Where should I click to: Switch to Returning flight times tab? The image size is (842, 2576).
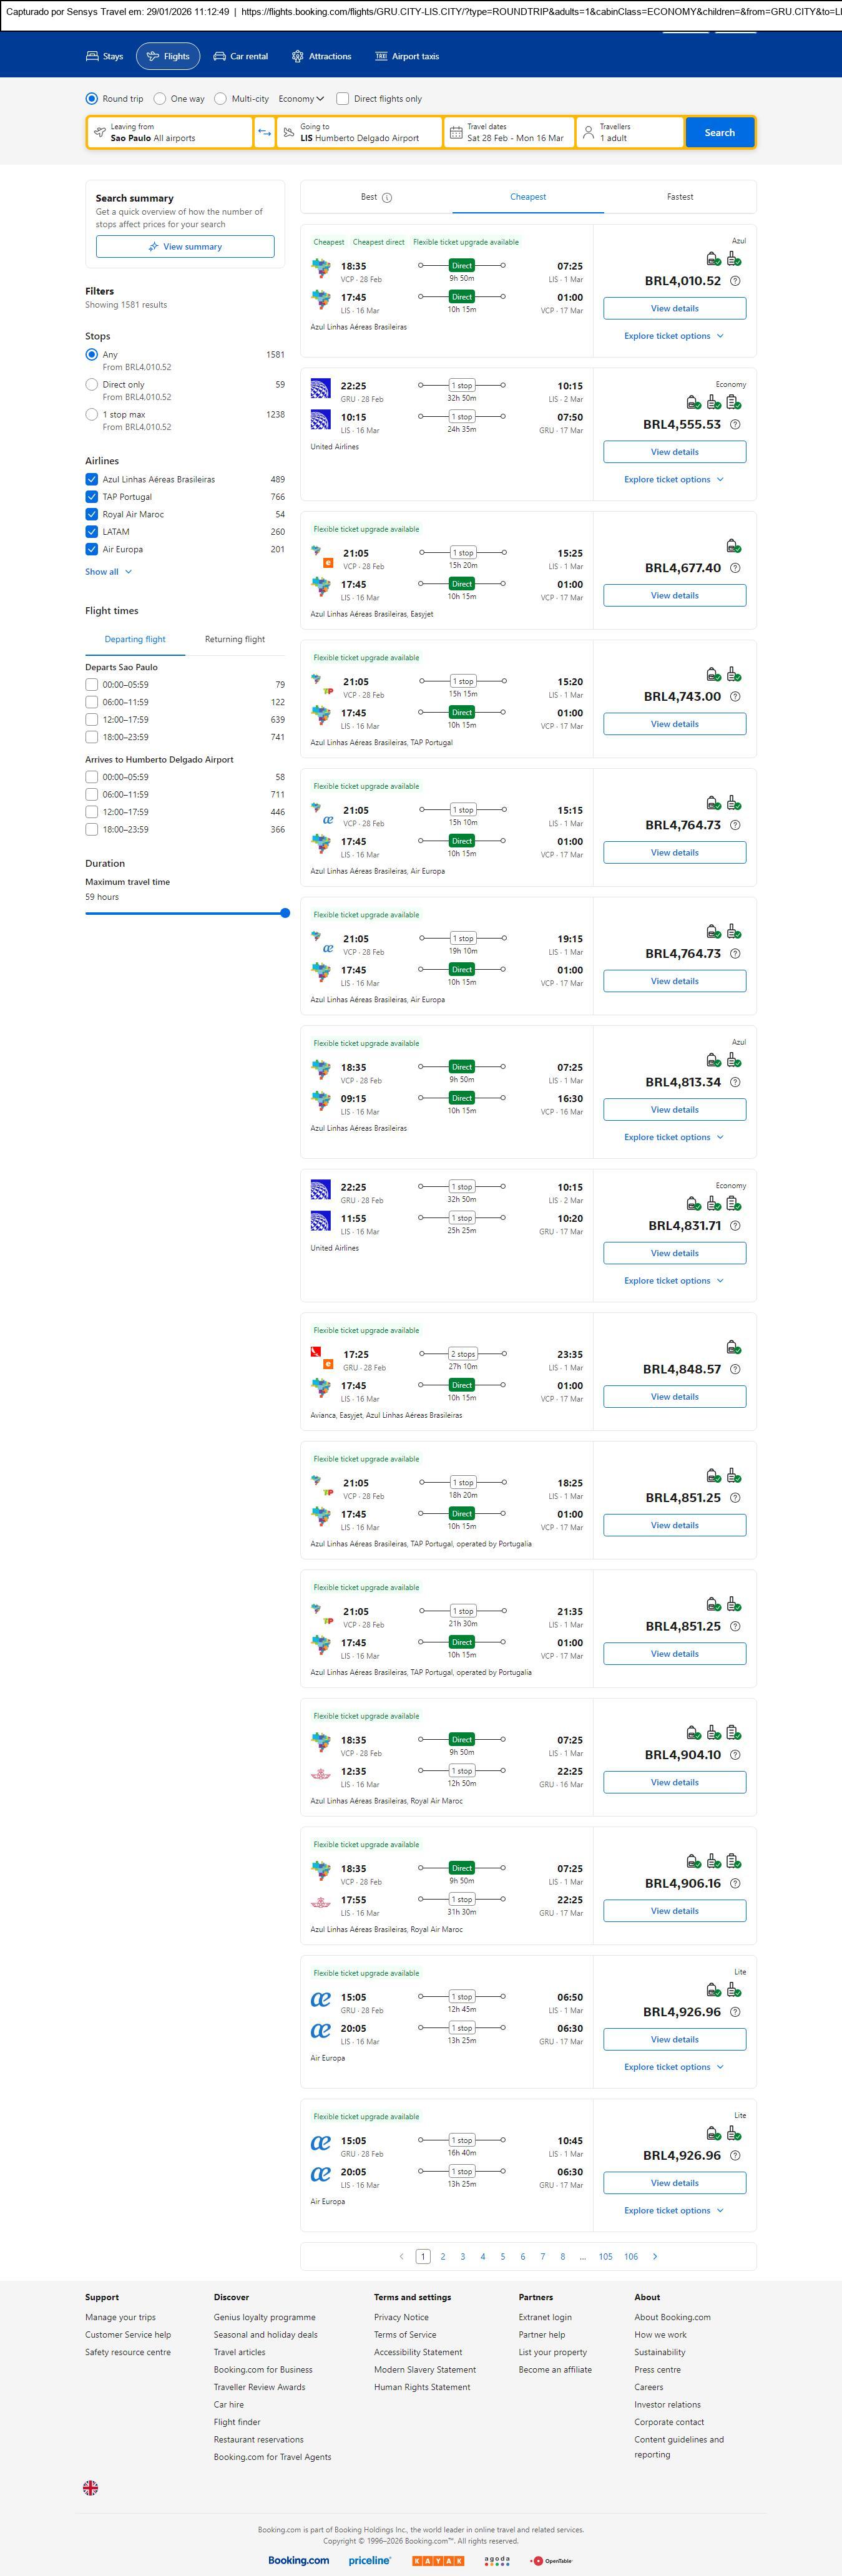[x=235, y=639]
